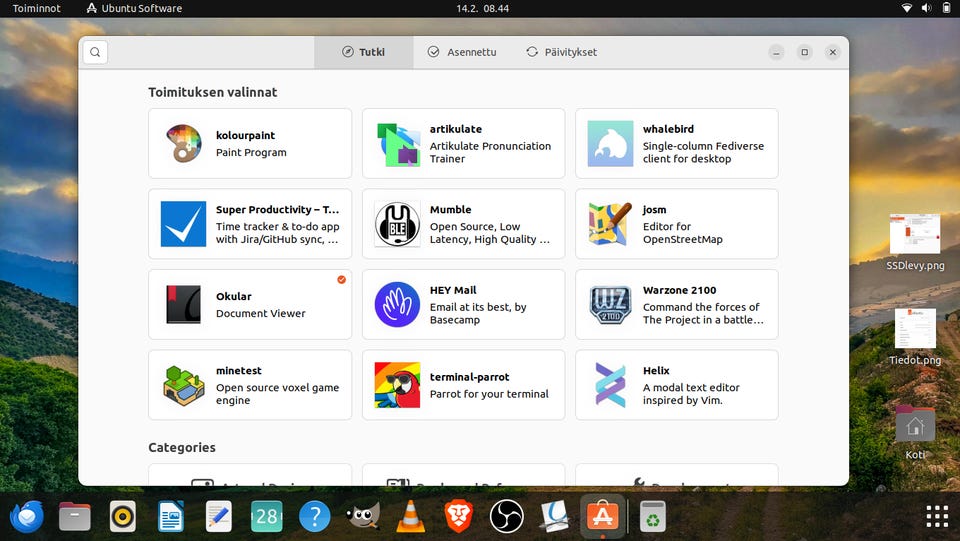Open the Päivitykset tab

click(561, 52)
